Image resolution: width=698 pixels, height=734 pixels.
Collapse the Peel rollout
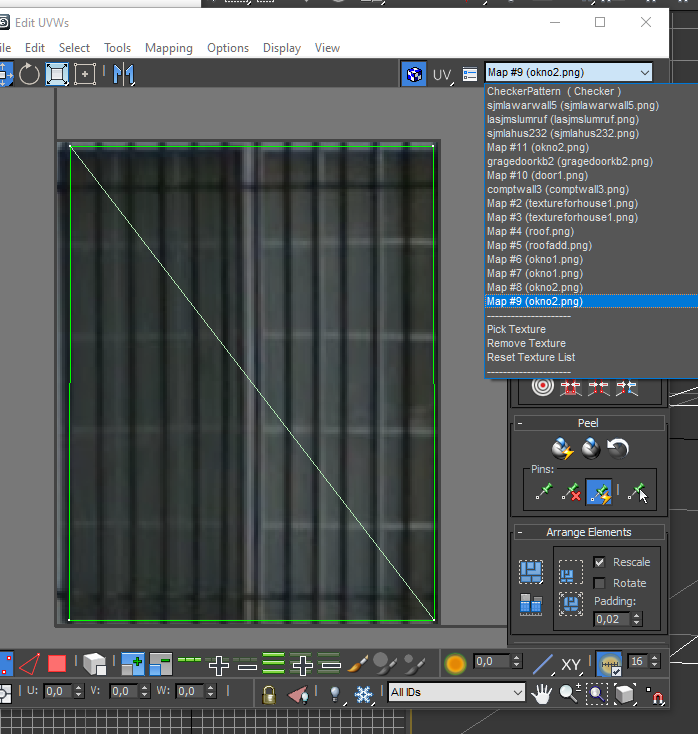point(521,423)
